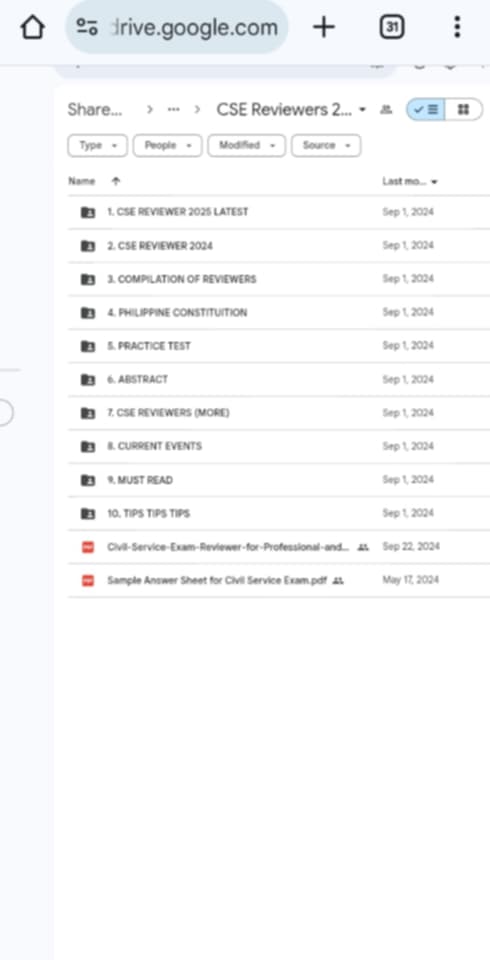This screenshot has height=960, width=490.
Task: Toggle Name column sort direction arrow
Action: click(x=116, y=181)
